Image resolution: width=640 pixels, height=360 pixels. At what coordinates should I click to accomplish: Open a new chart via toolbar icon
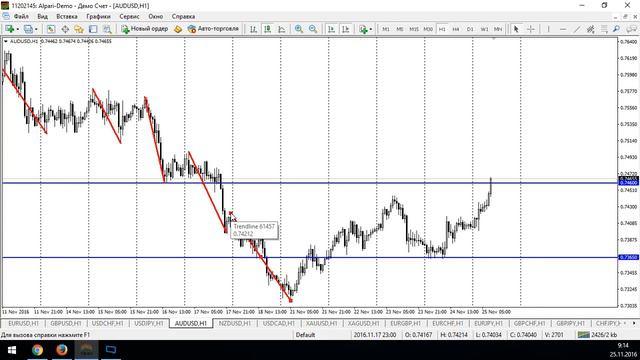coord(9,29)
